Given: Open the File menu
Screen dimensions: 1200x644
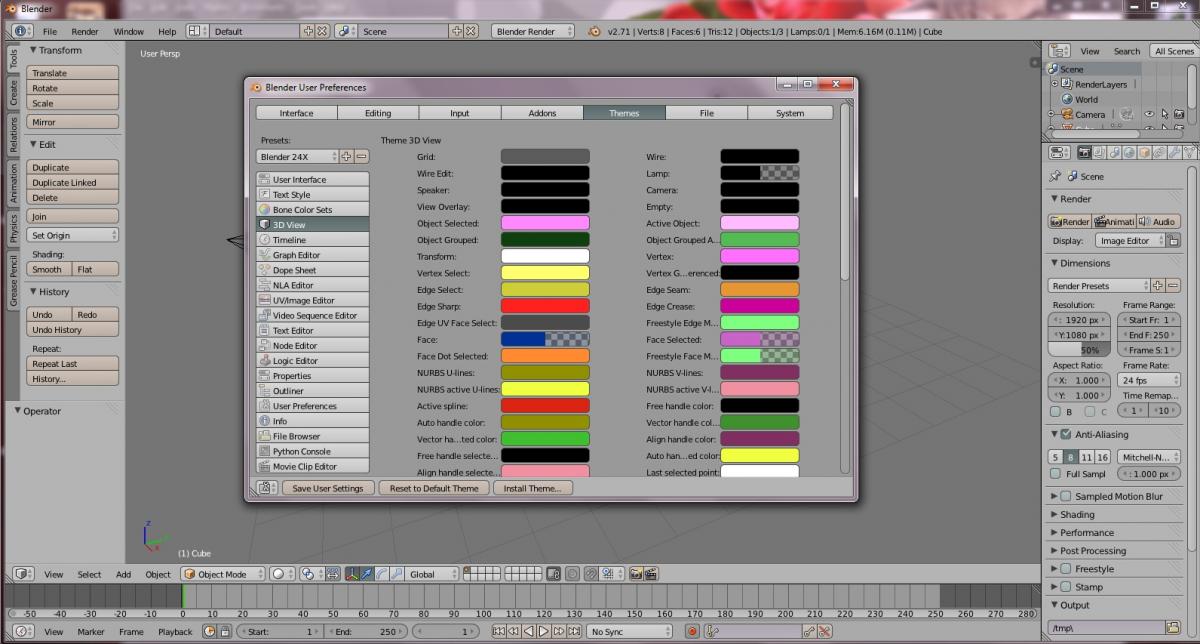Looking at the screenshot, I should pyautogui.click(x=50, y=31).
